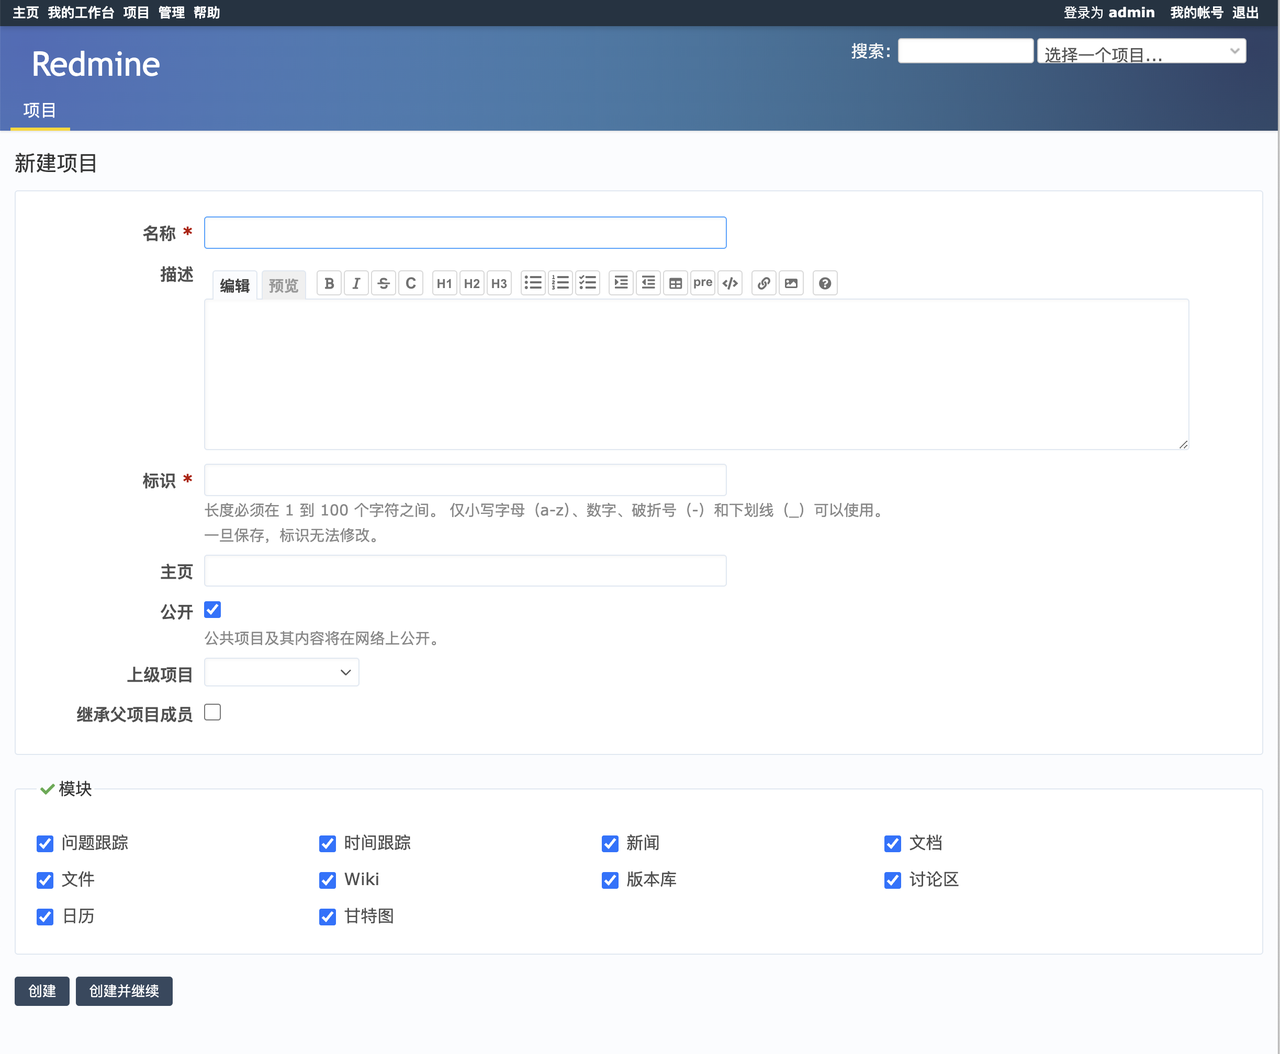Apply italic formatting in description editor
Image resolution: width=1280 pixels, height=1054 pixels.
point(356,283)
